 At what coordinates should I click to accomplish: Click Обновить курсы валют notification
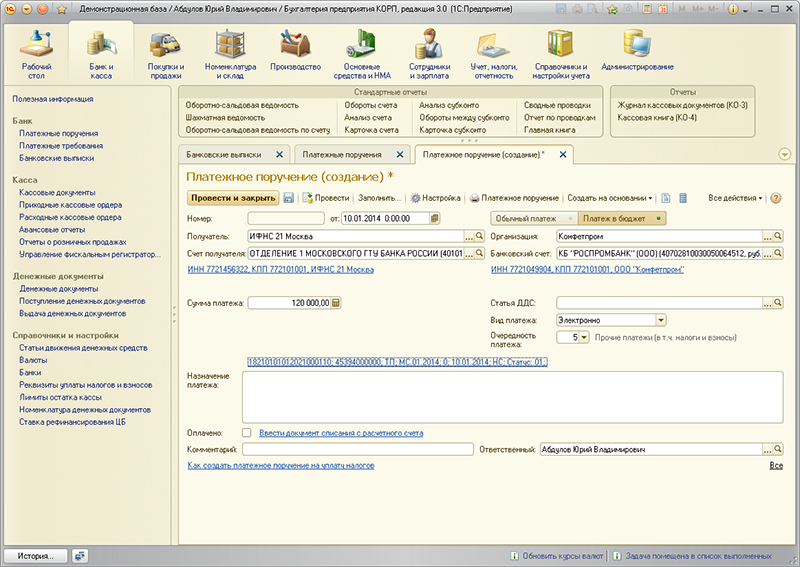tap(557, 555)
